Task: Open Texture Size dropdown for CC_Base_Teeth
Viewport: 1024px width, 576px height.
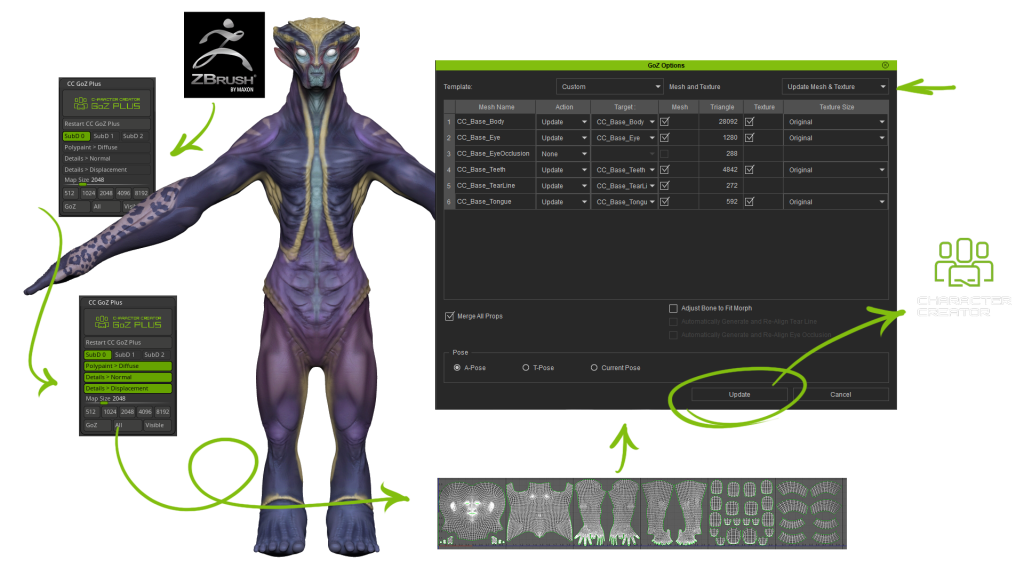Action: [x=835, y=170]
